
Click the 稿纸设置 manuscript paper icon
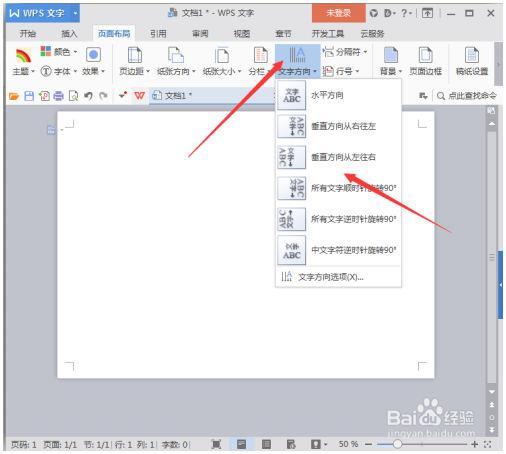[472, 55]
